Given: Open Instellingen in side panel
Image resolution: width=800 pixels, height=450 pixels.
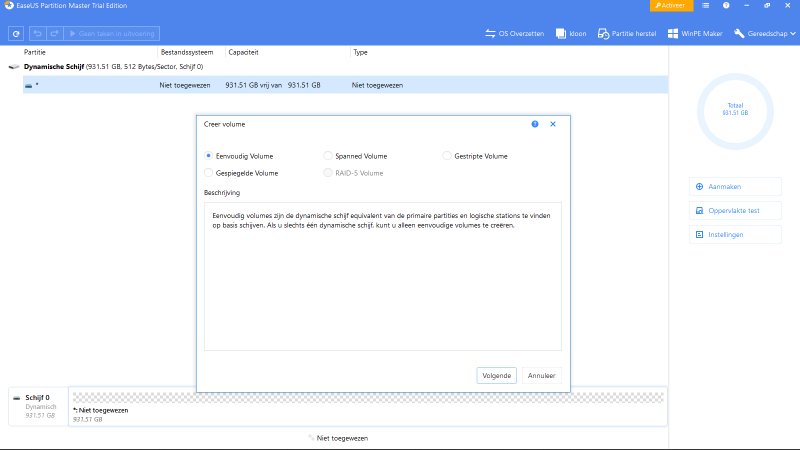Looking at the screenshot, I should click(735, 235).
